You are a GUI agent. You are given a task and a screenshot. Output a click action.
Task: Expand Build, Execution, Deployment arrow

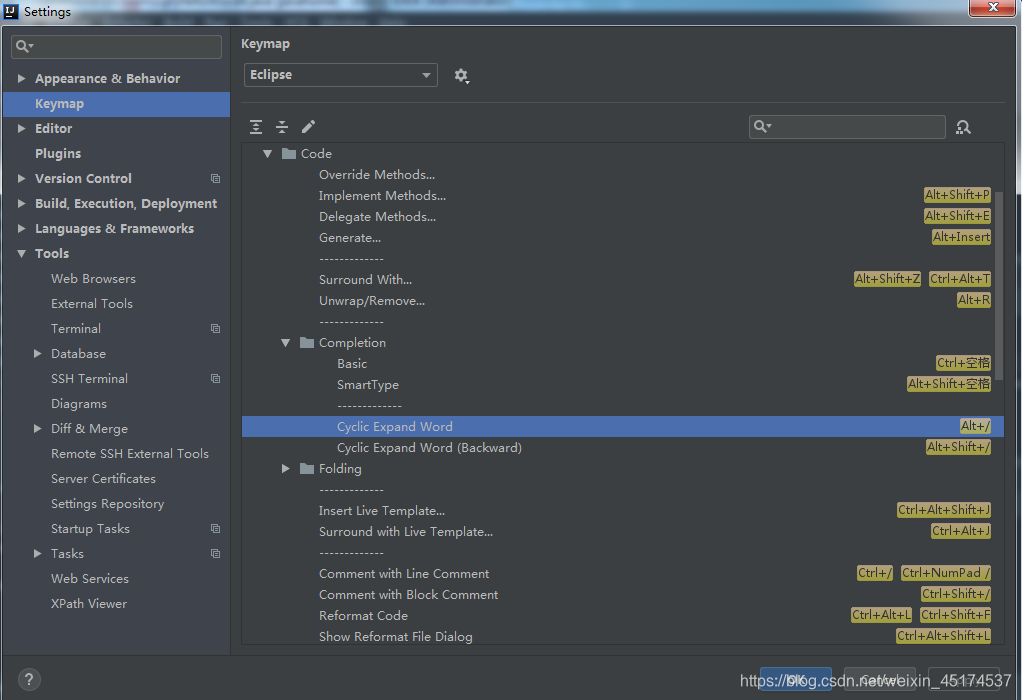coord(22,203)
